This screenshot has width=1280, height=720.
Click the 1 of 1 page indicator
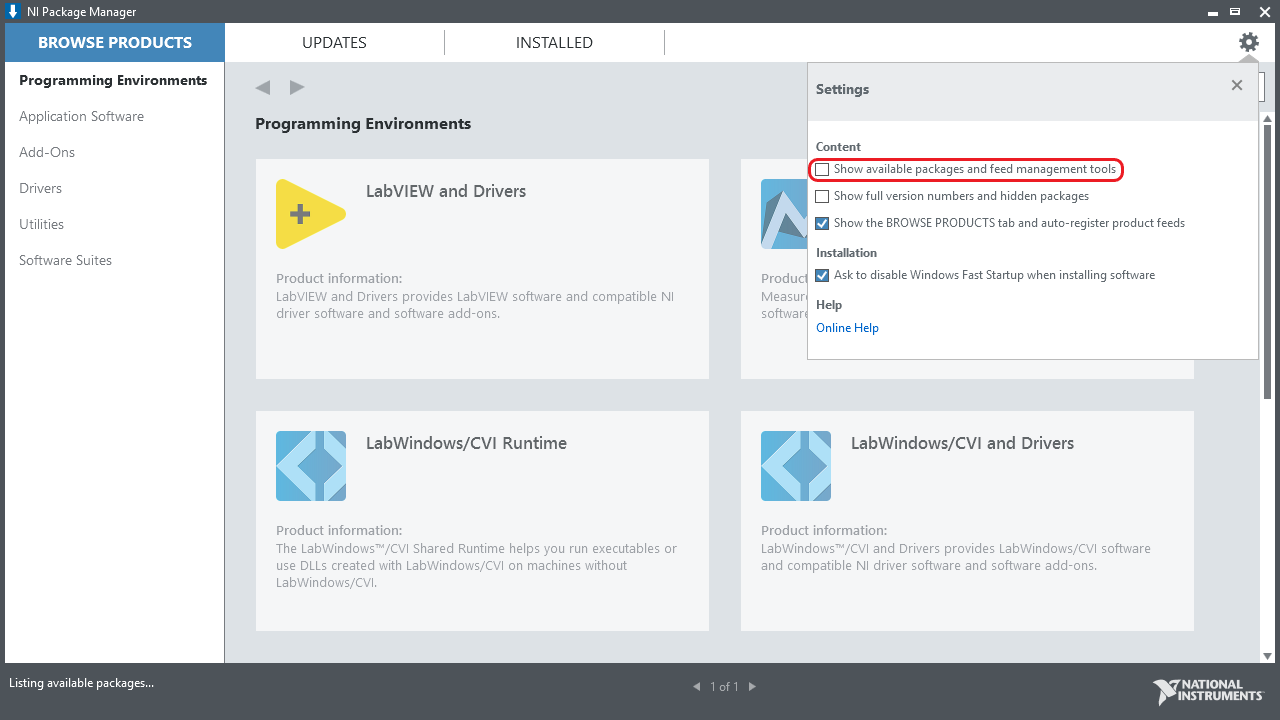[x=724, y=687]
